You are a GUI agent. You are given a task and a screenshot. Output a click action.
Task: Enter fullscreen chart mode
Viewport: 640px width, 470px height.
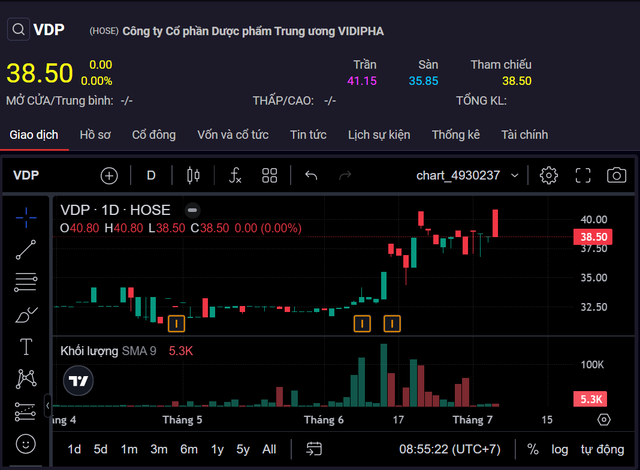[583, 175]
